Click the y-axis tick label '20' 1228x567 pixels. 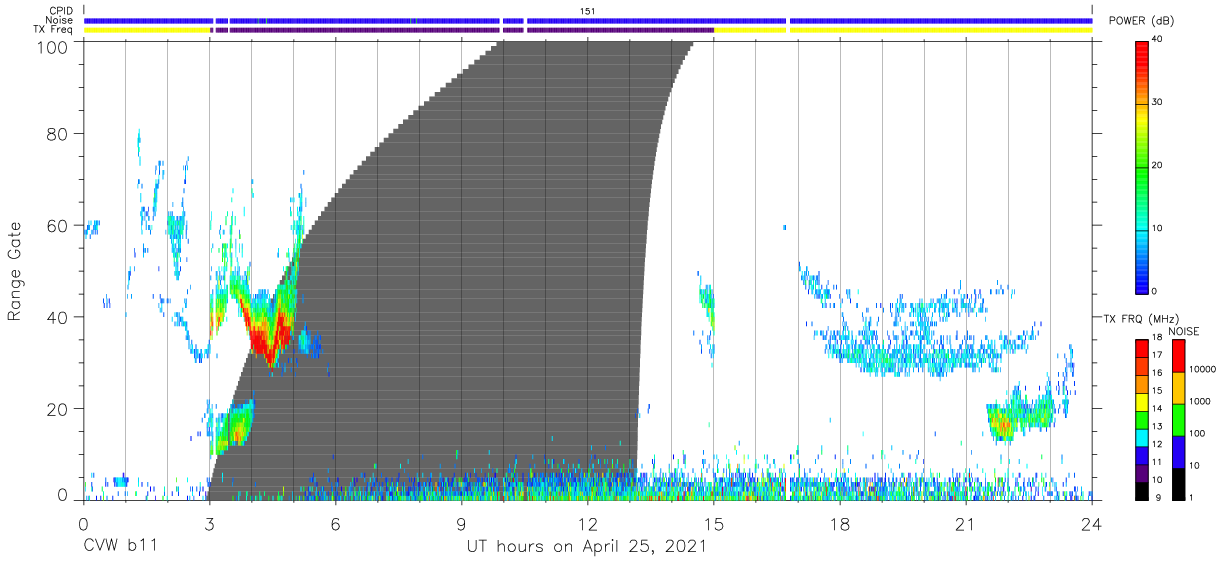click(58, 409)
